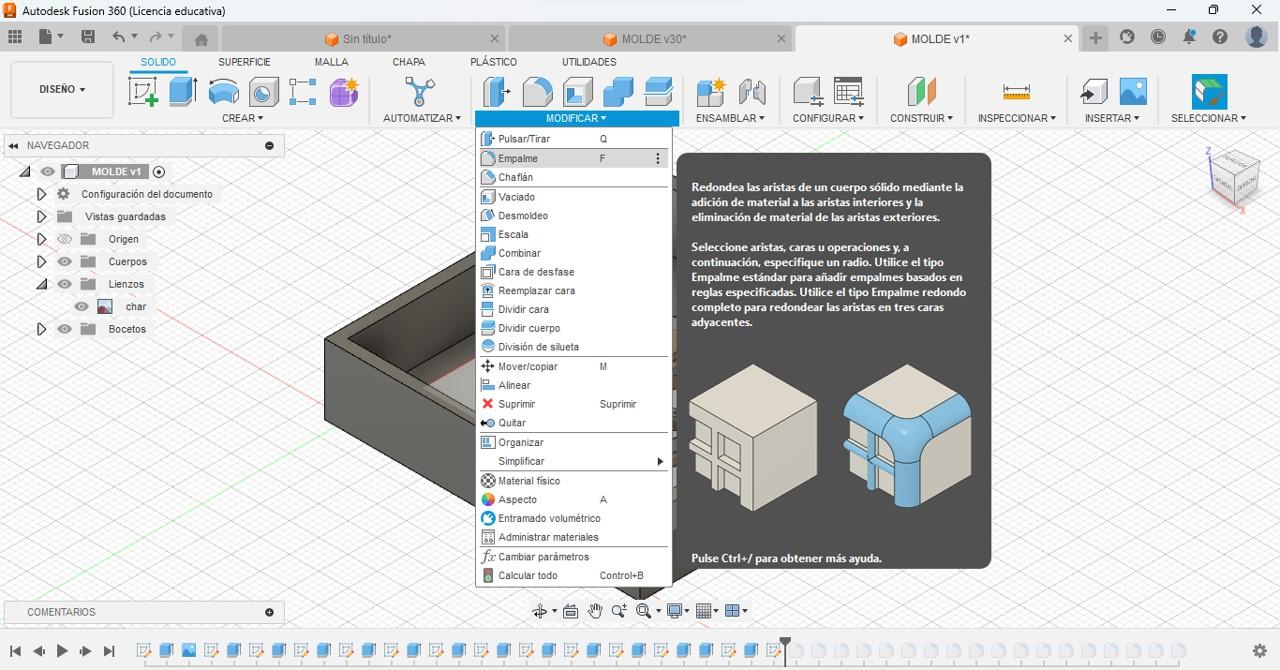The image size is (1280, 670).
Task: Open the CONSTRUIR dropdown menu
Action: [x=922, y=118]
